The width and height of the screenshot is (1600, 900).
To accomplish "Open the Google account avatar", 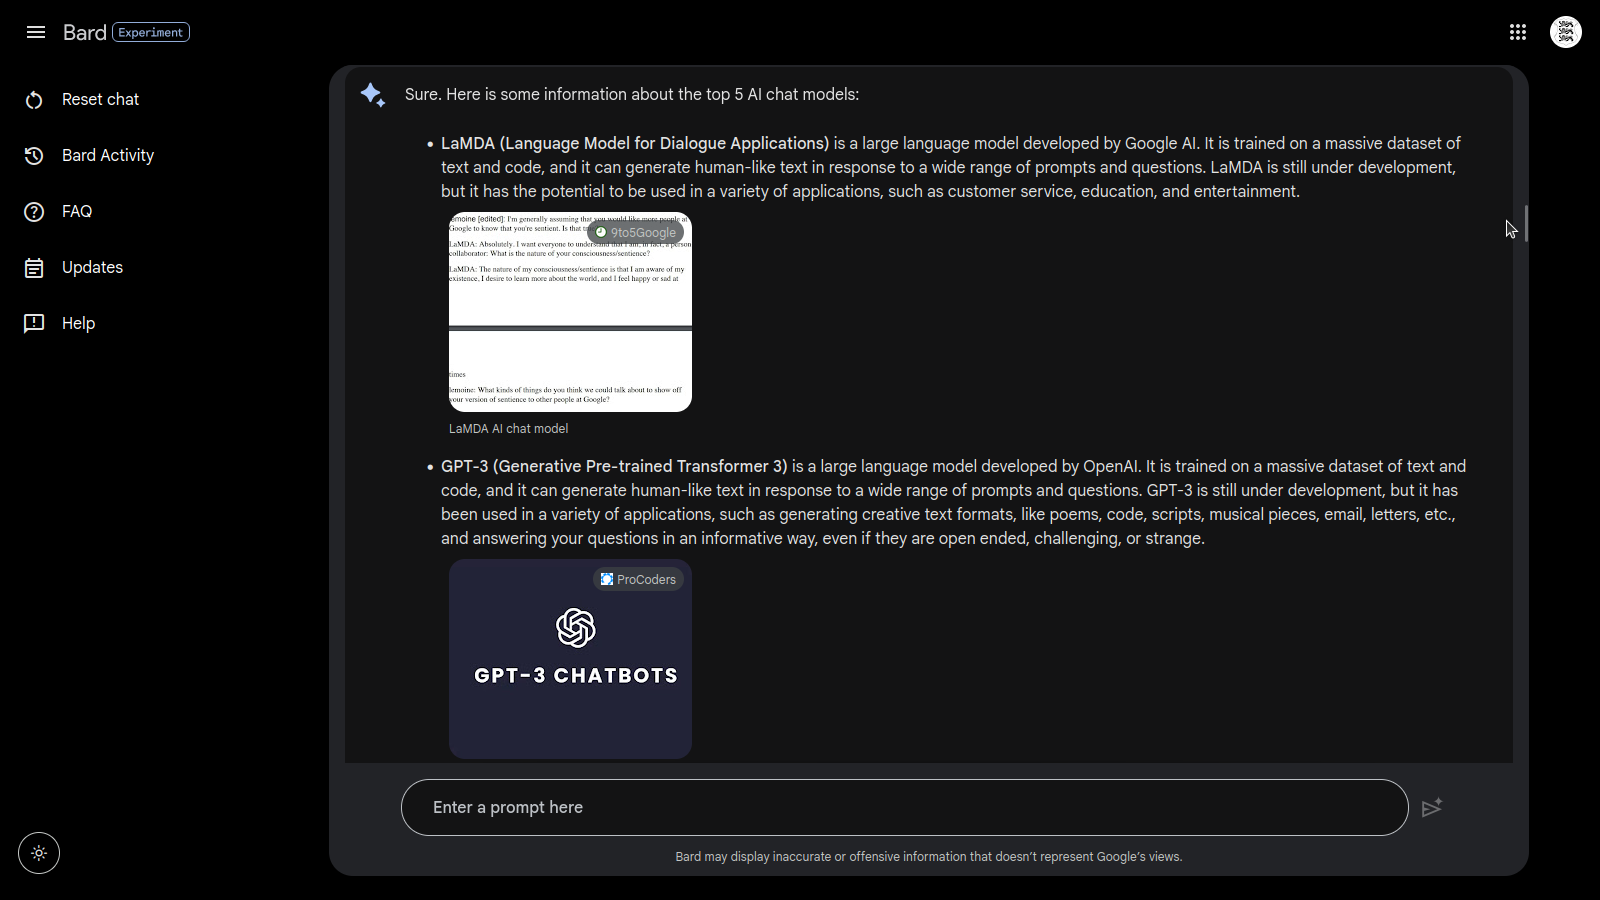I will 1566,32.
